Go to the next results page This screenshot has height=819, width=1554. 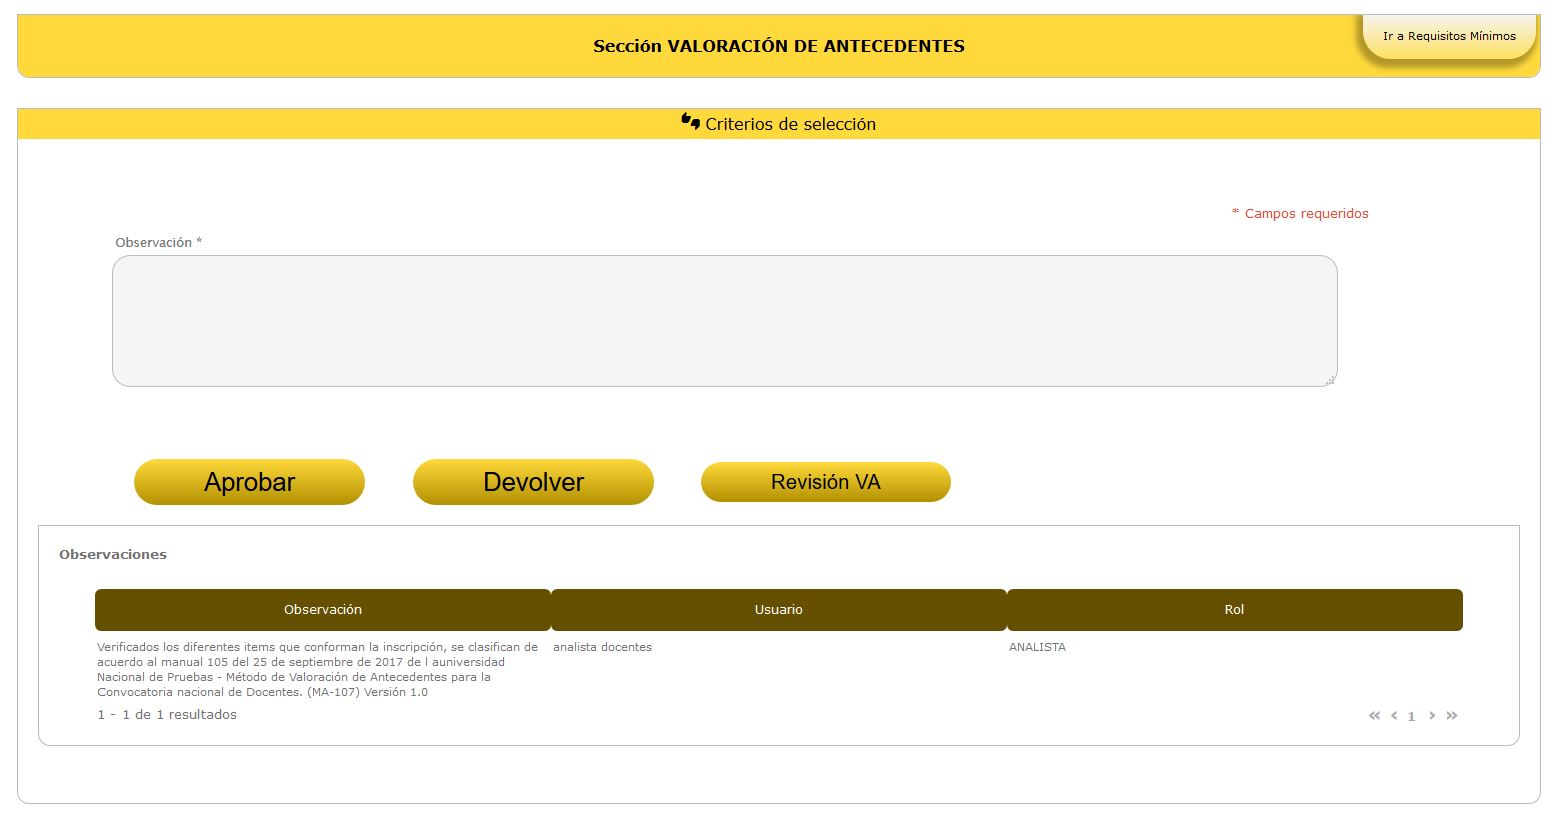point(1432,716)
